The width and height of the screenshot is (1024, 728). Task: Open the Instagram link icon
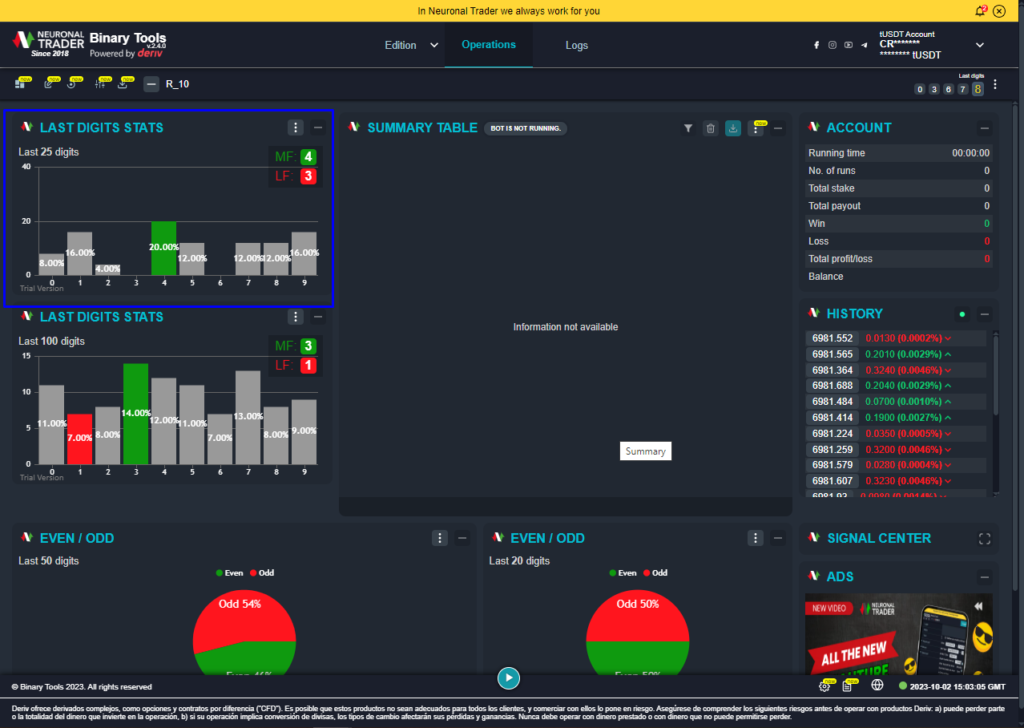832,45
